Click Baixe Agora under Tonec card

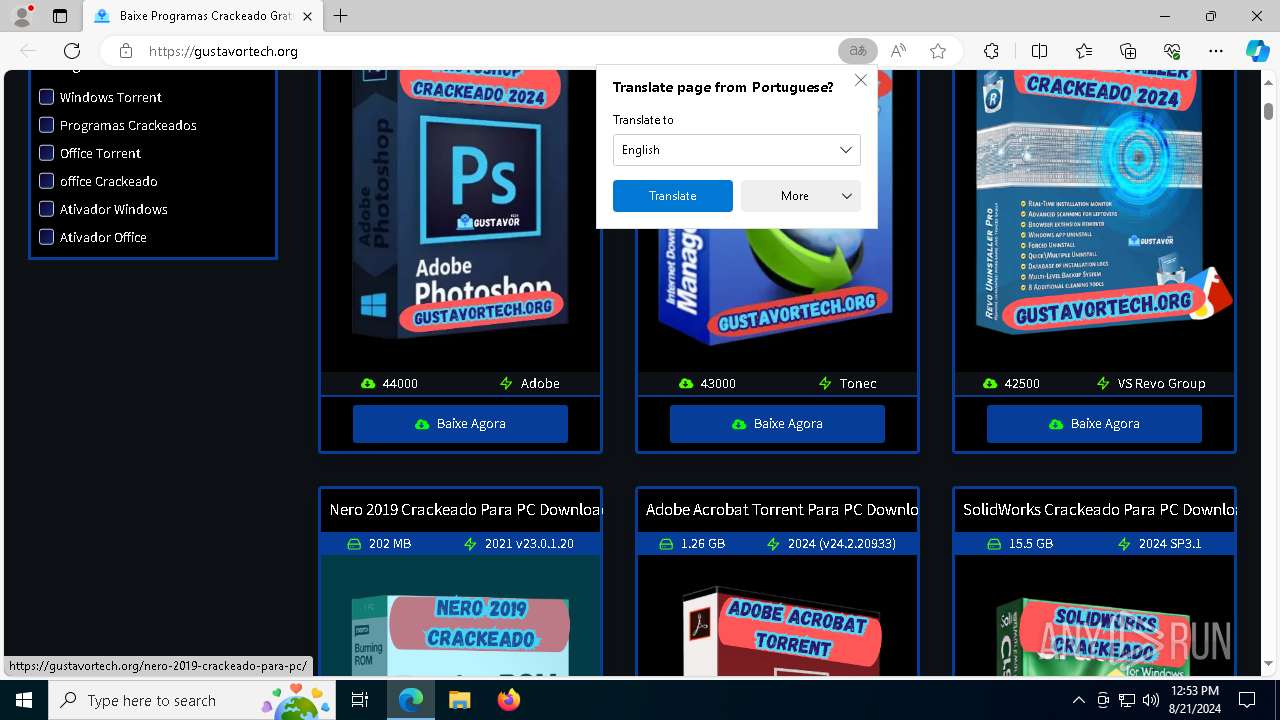click(777, 424)
